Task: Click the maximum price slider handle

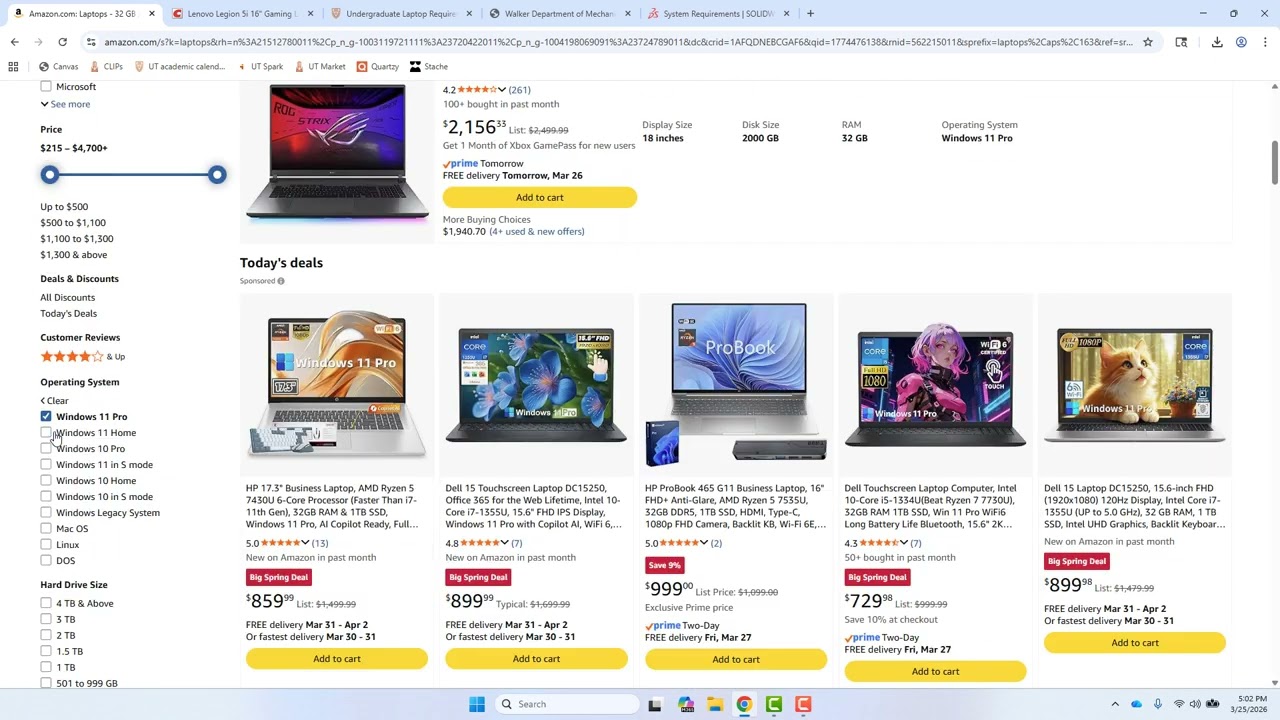Action: click(x=217, y=175)
